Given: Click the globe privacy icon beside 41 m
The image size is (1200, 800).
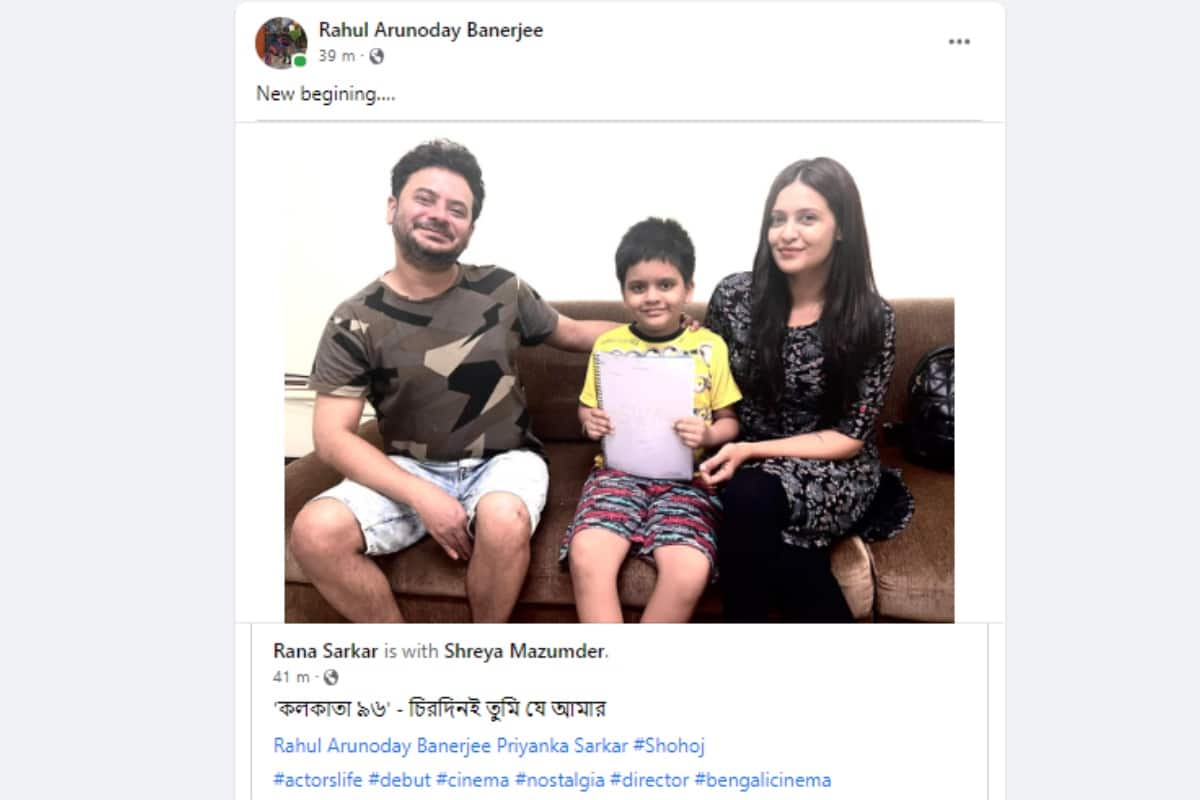Looking at the screenshot, I should (331, 678).
